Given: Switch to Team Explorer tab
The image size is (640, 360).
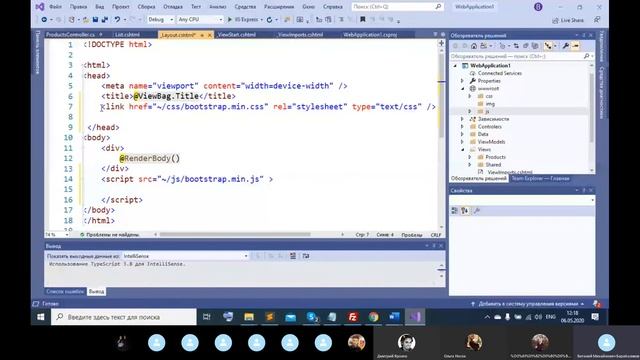Looking at the screenshot, I should coord(540,179).
